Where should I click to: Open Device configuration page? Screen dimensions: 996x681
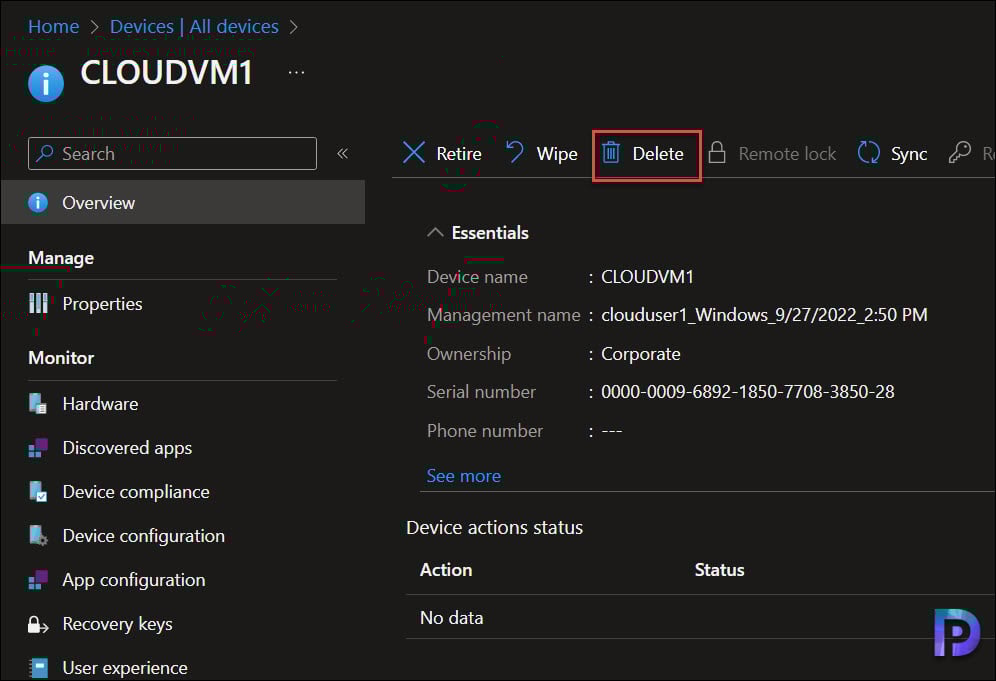144,536
